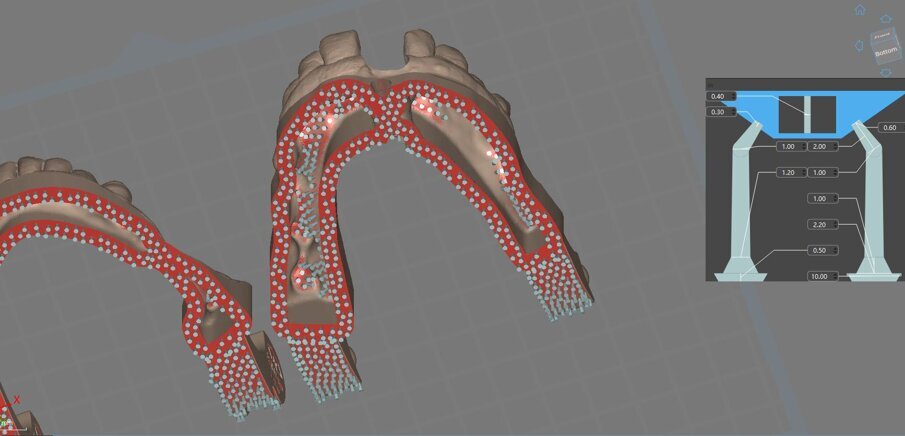Click the 1.20 value field
Viewport: 905px width, 436px height.
[788, 173]
